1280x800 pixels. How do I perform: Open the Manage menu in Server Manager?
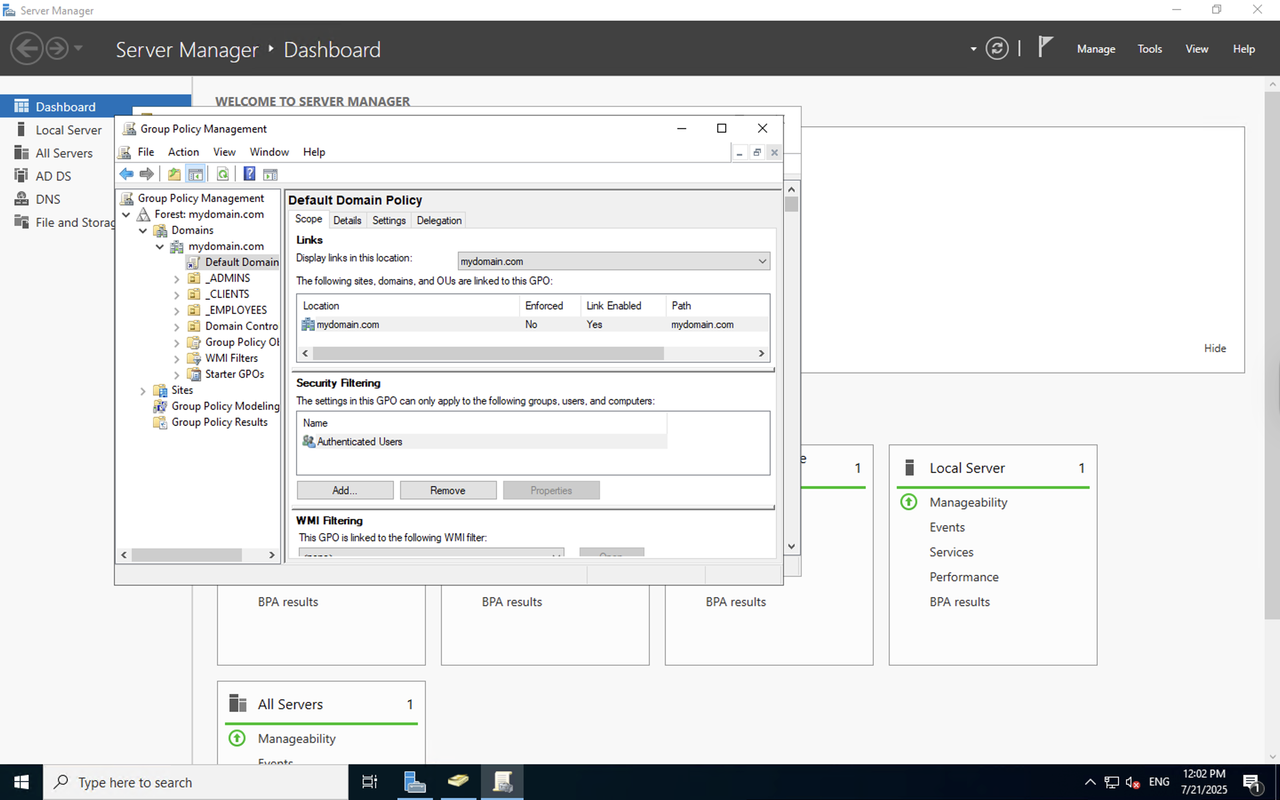pyautogui.click(x=1096, y=49)
